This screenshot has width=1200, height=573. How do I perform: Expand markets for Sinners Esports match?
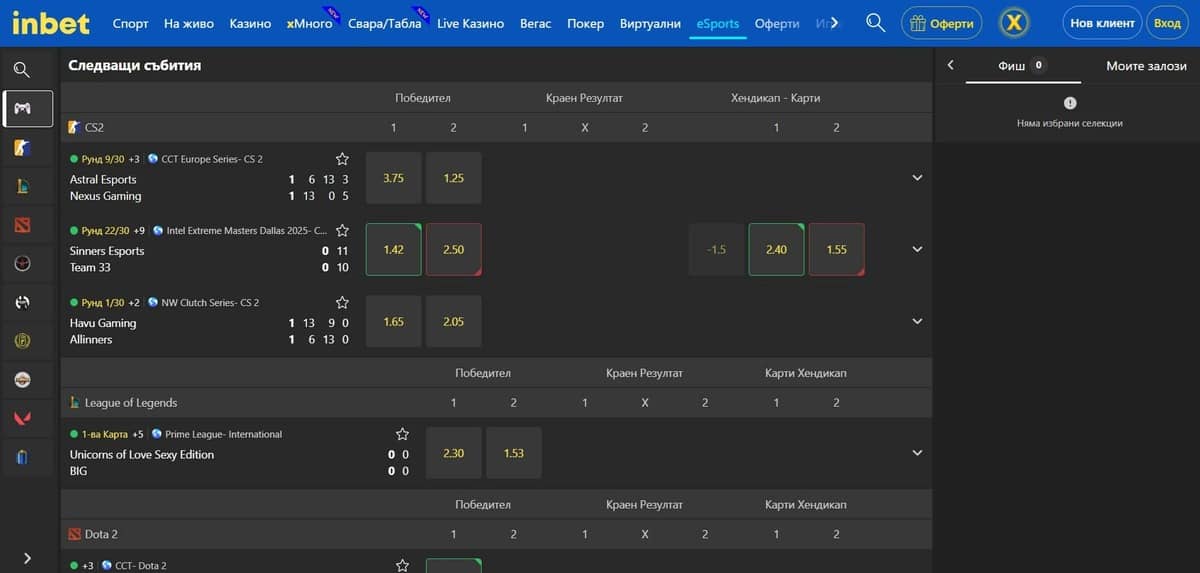(x=917, y=249)
